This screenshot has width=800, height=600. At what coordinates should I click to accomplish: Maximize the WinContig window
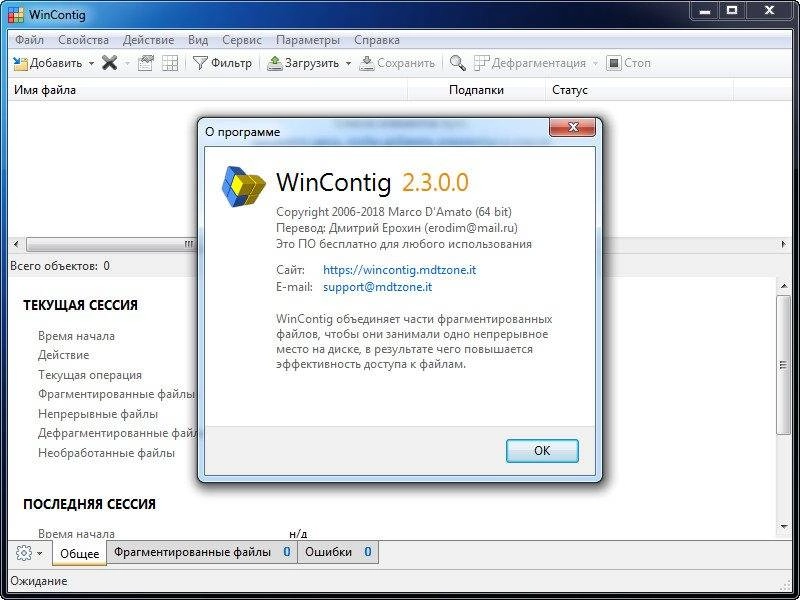pos(732,10)
